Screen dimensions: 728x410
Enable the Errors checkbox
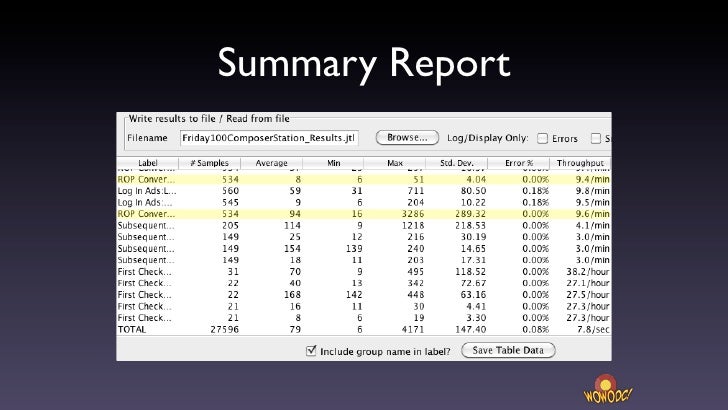click(542, 138)
